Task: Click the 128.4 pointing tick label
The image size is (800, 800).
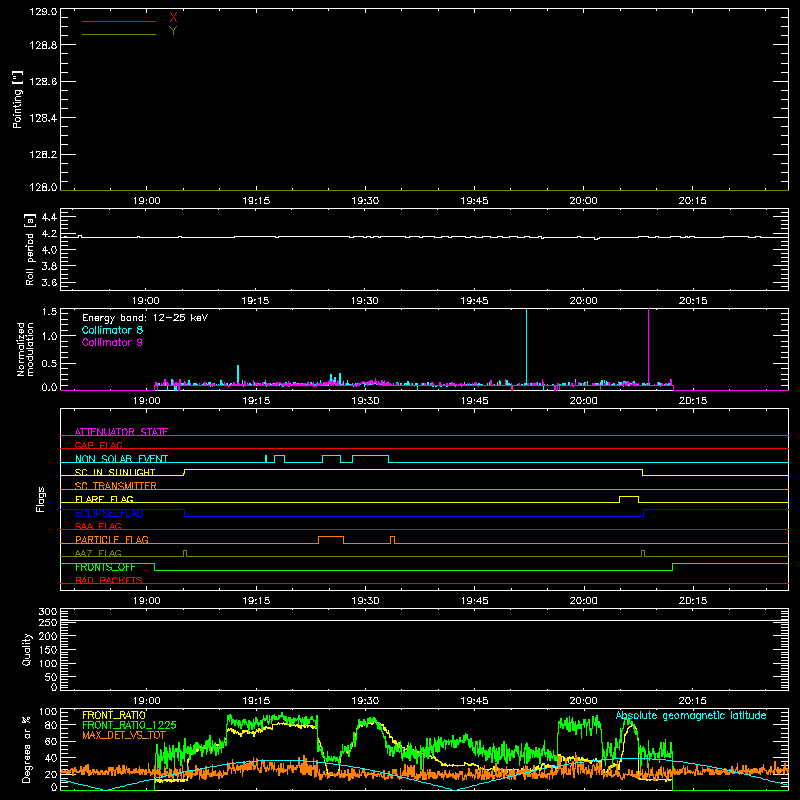Action: 43,118
